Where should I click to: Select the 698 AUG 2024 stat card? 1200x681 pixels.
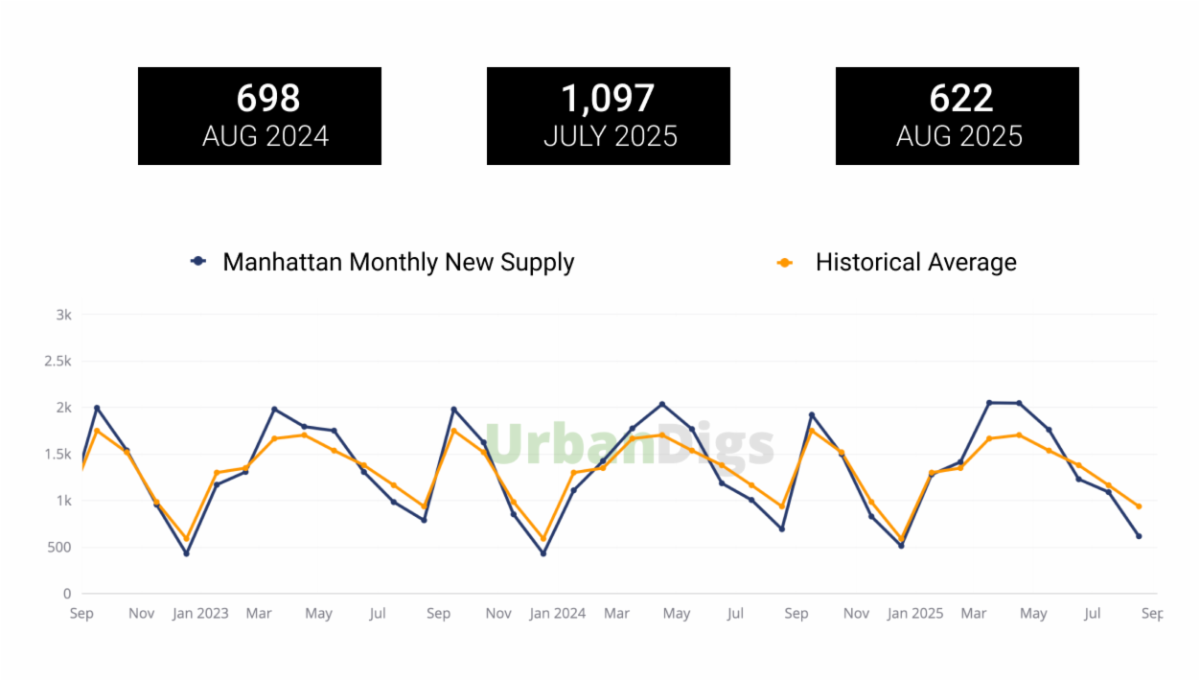click(259, 116)
